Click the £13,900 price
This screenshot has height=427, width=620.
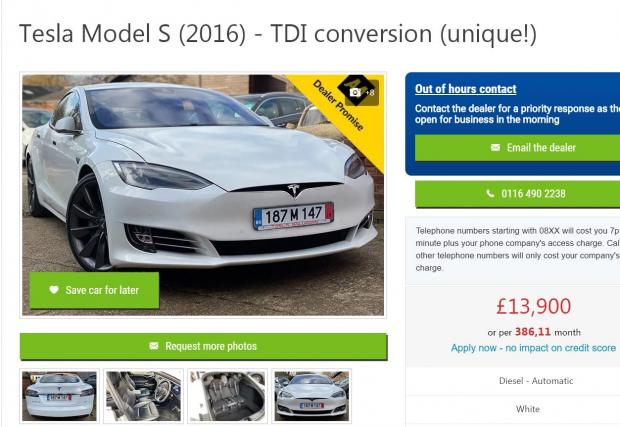click(x=533, y=306)
